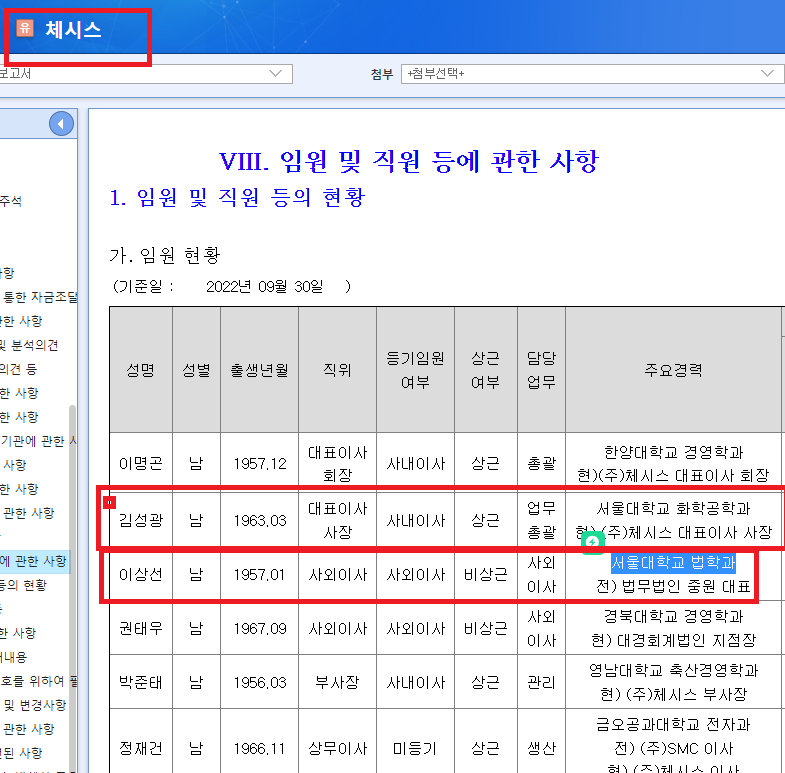This screenshot has height=773, width=785.
Task: Click career text '전) 법무법인 중원 대표'
Action: click(x=673, y=586)
